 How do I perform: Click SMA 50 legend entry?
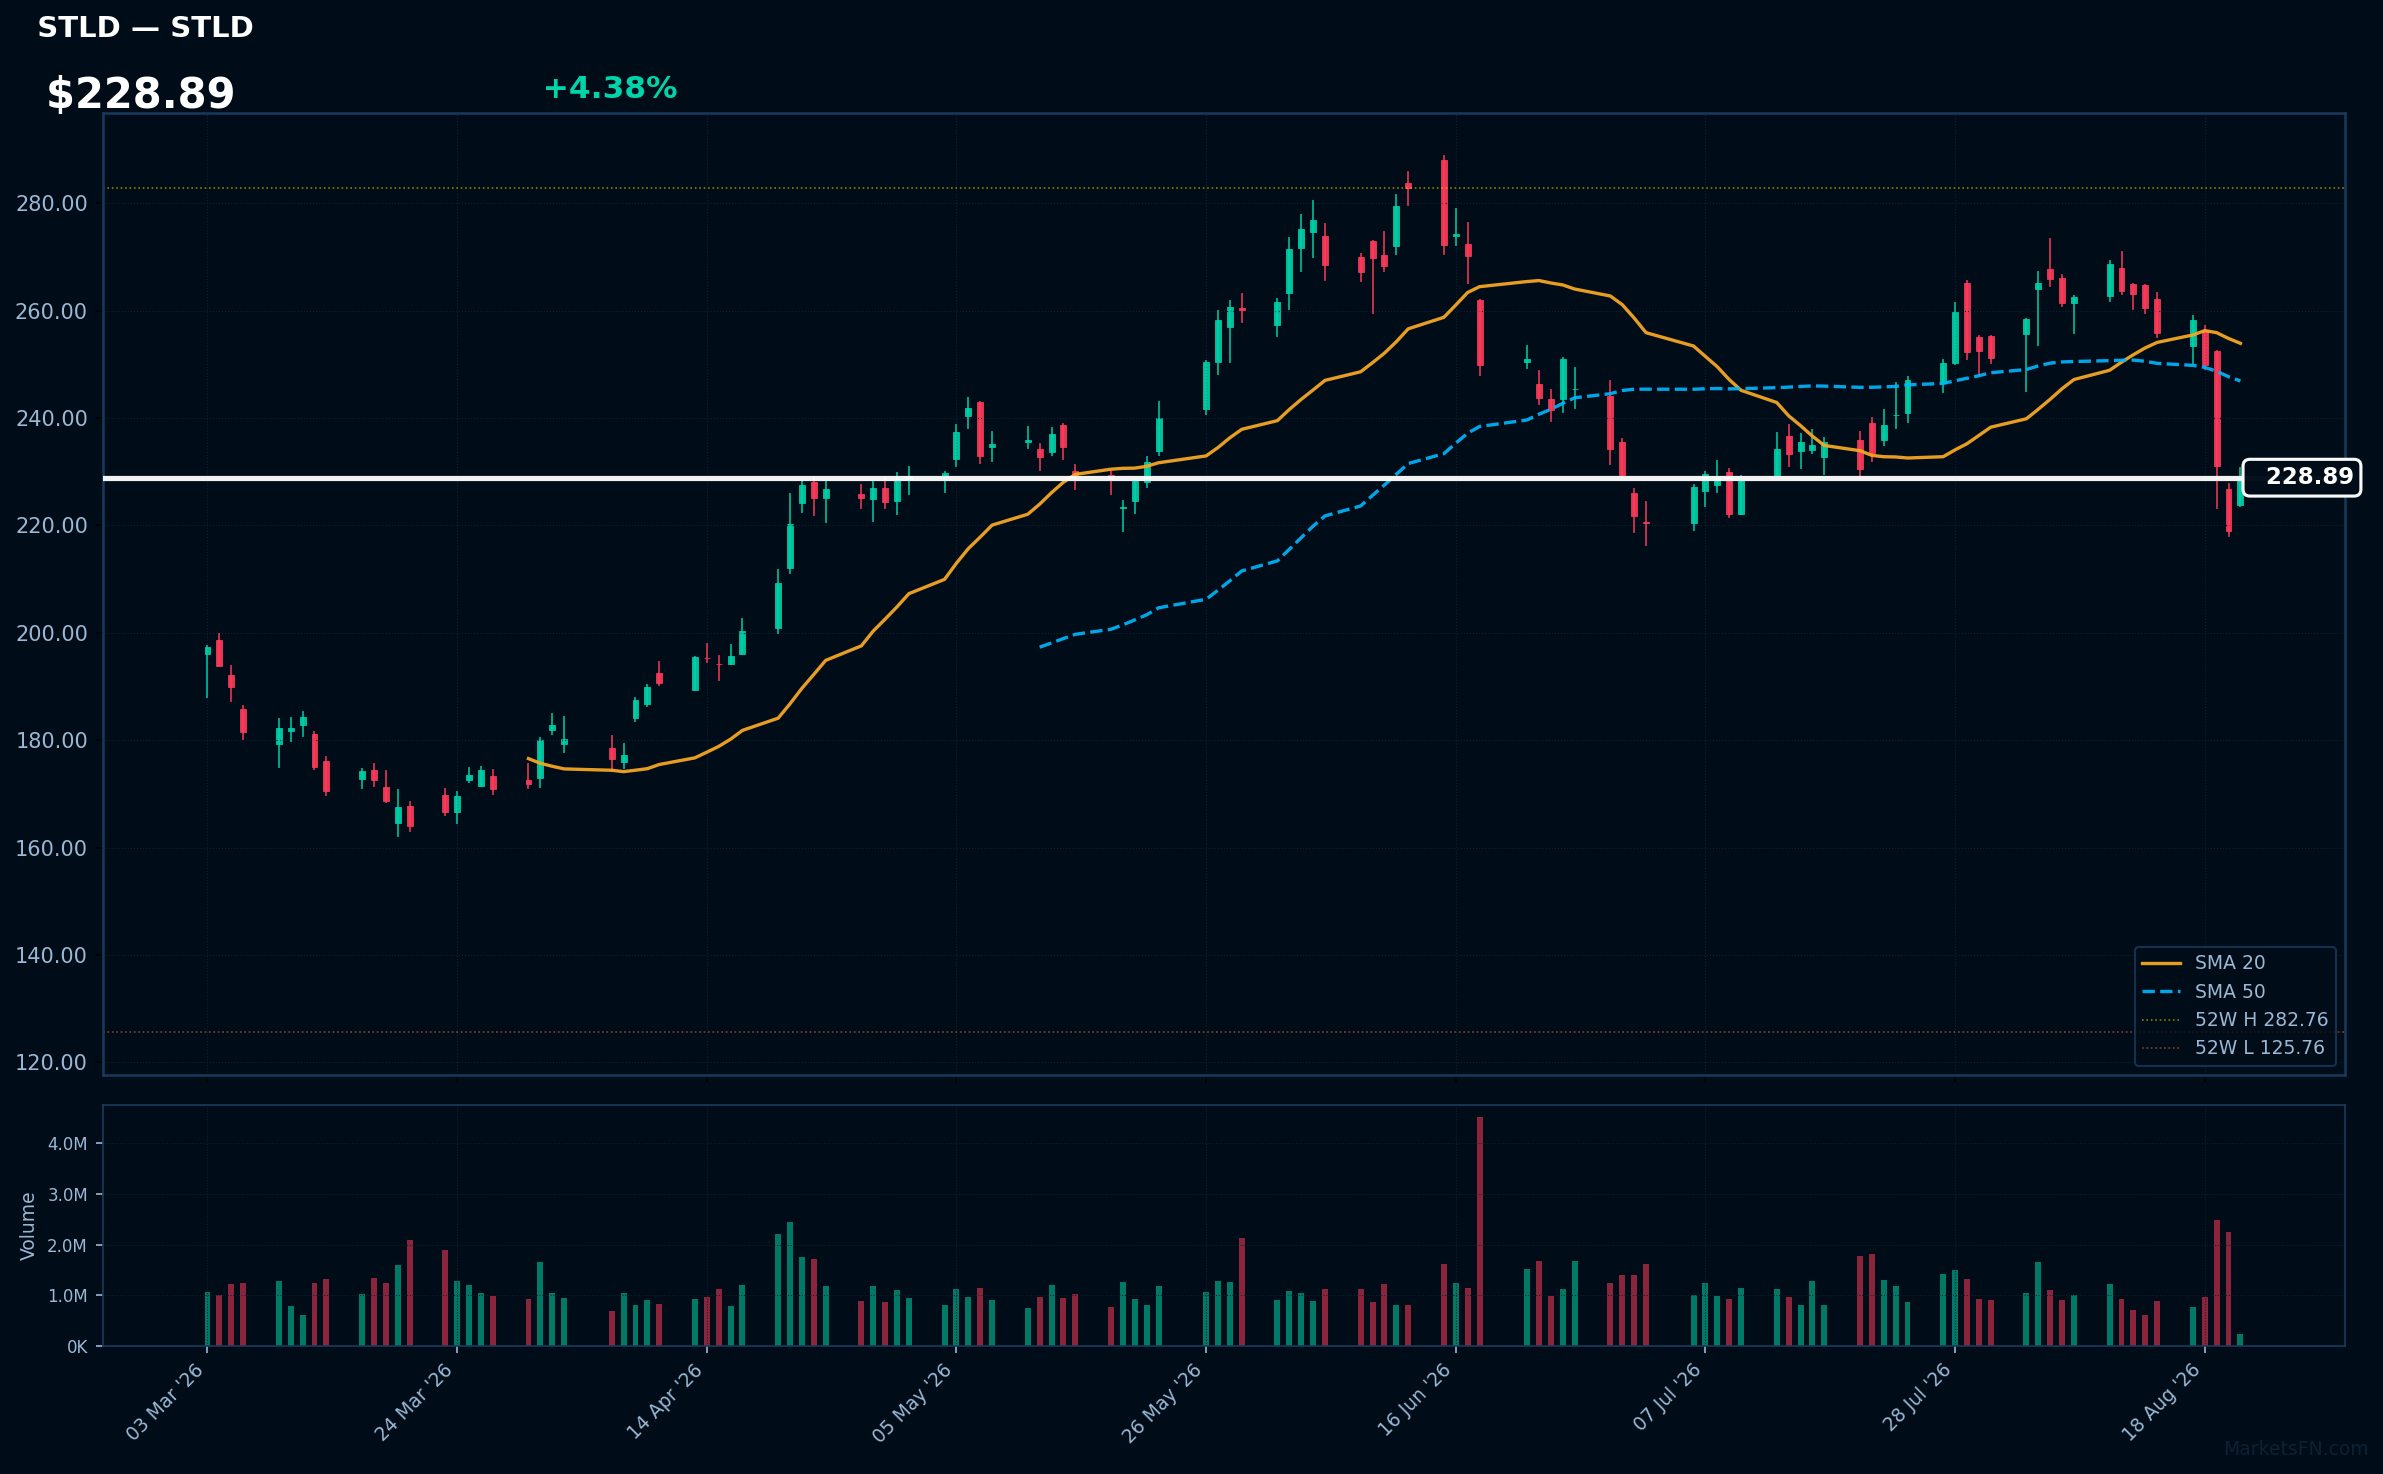click(2229, 991)
